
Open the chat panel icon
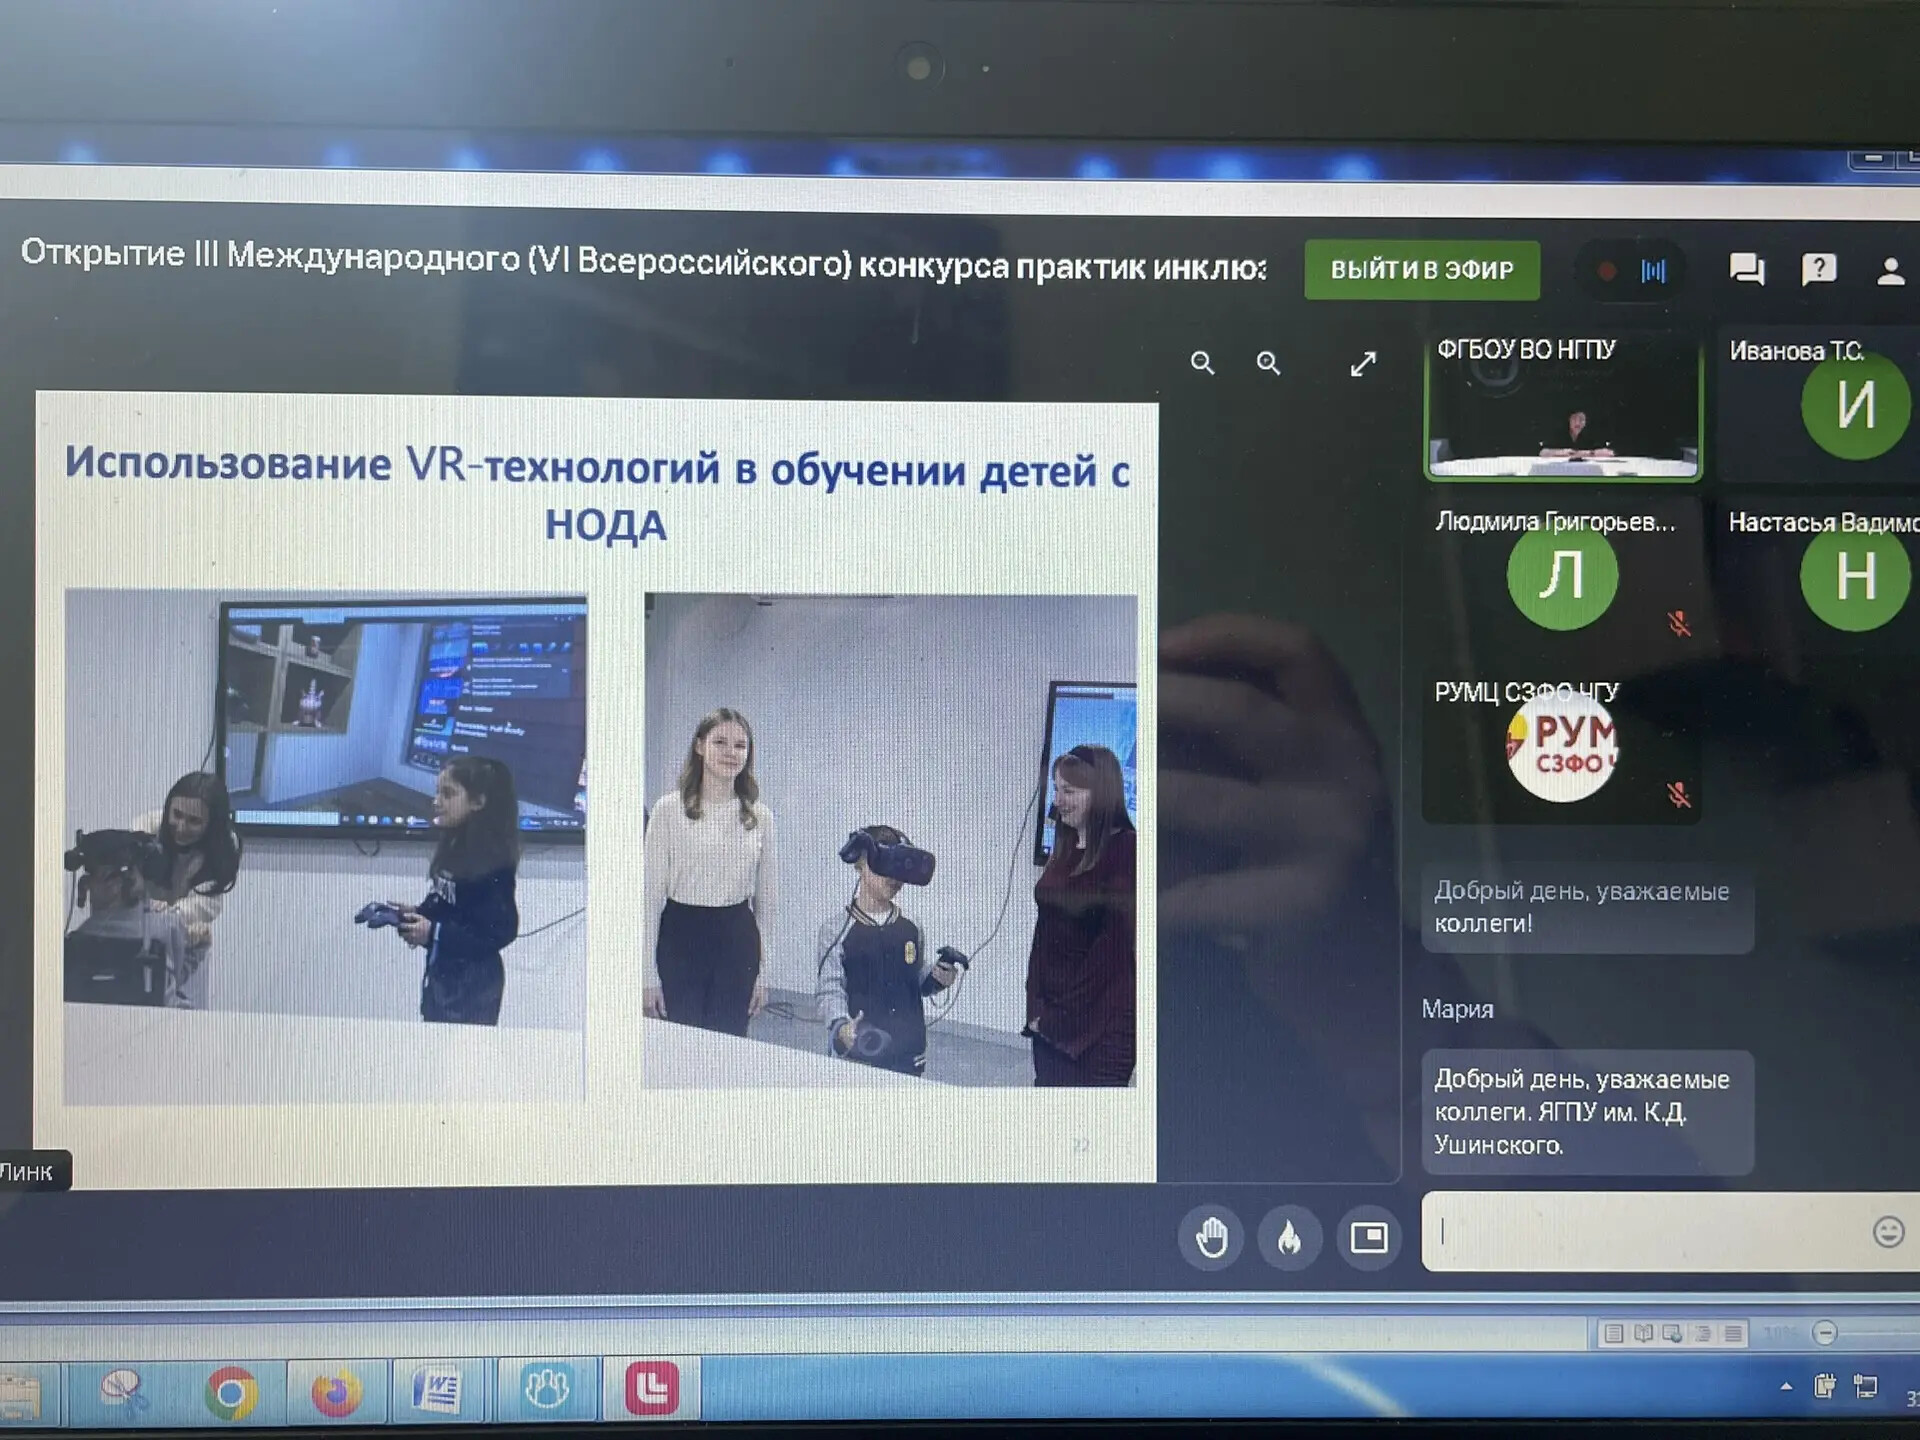[x=1746, y=269]
